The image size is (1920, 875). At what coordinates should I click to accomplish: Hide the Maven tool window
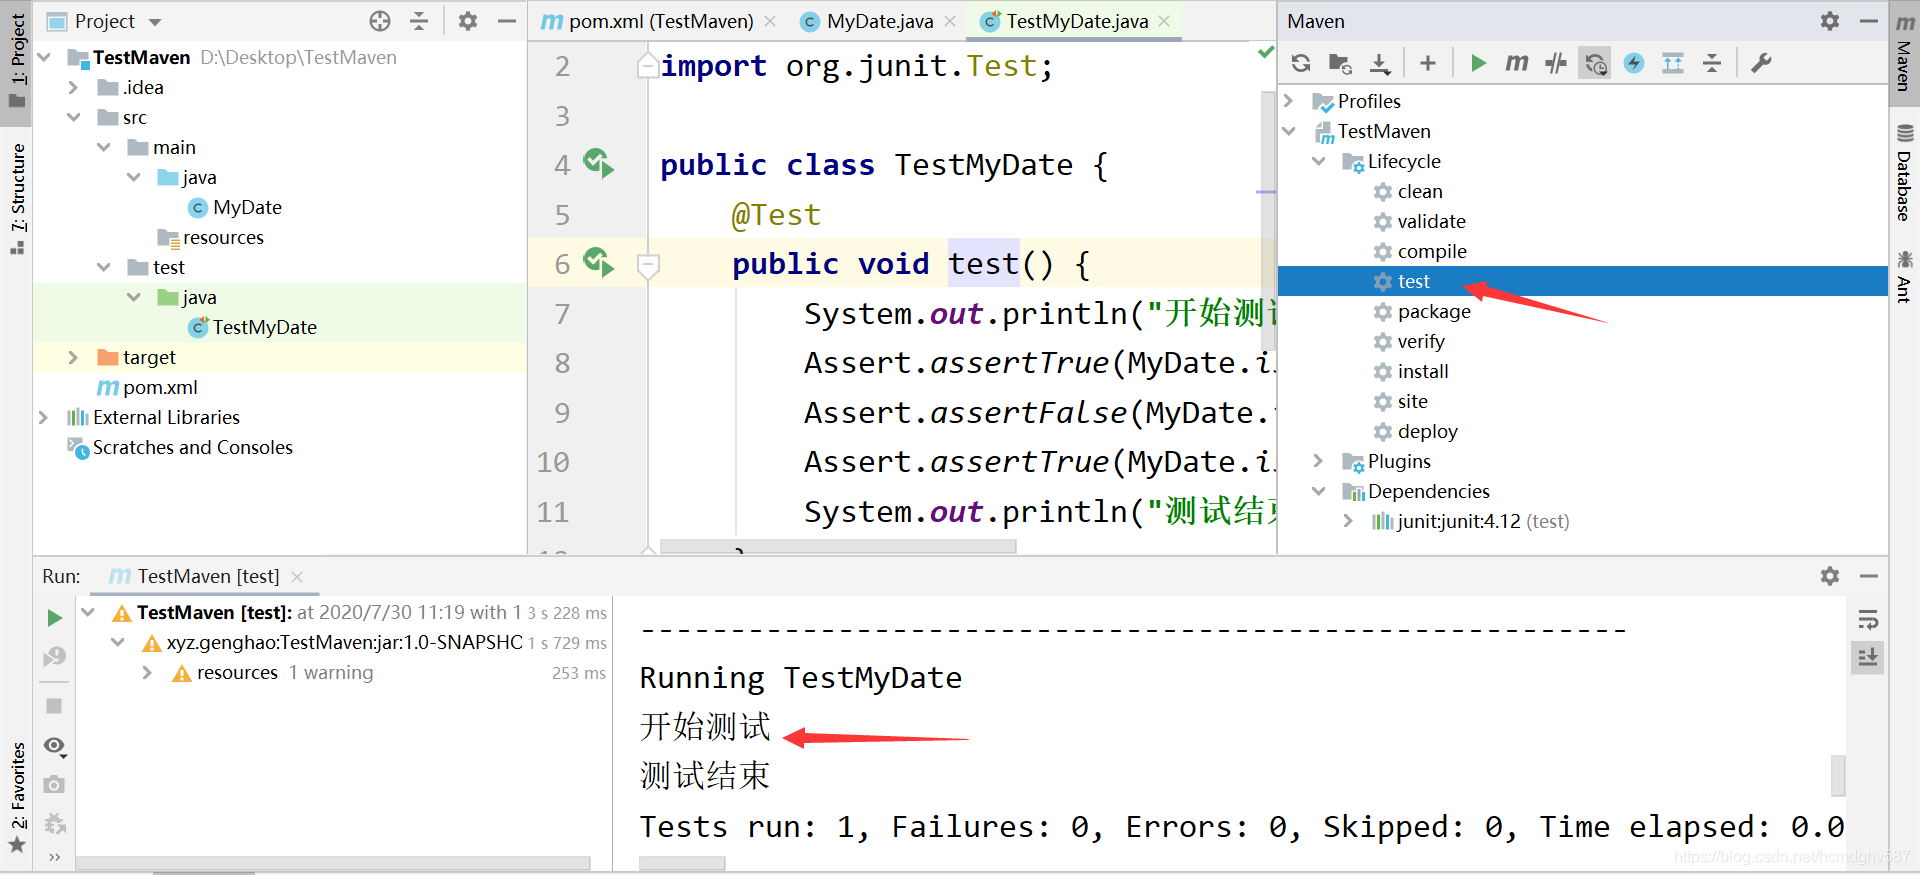pos(1868,21)
